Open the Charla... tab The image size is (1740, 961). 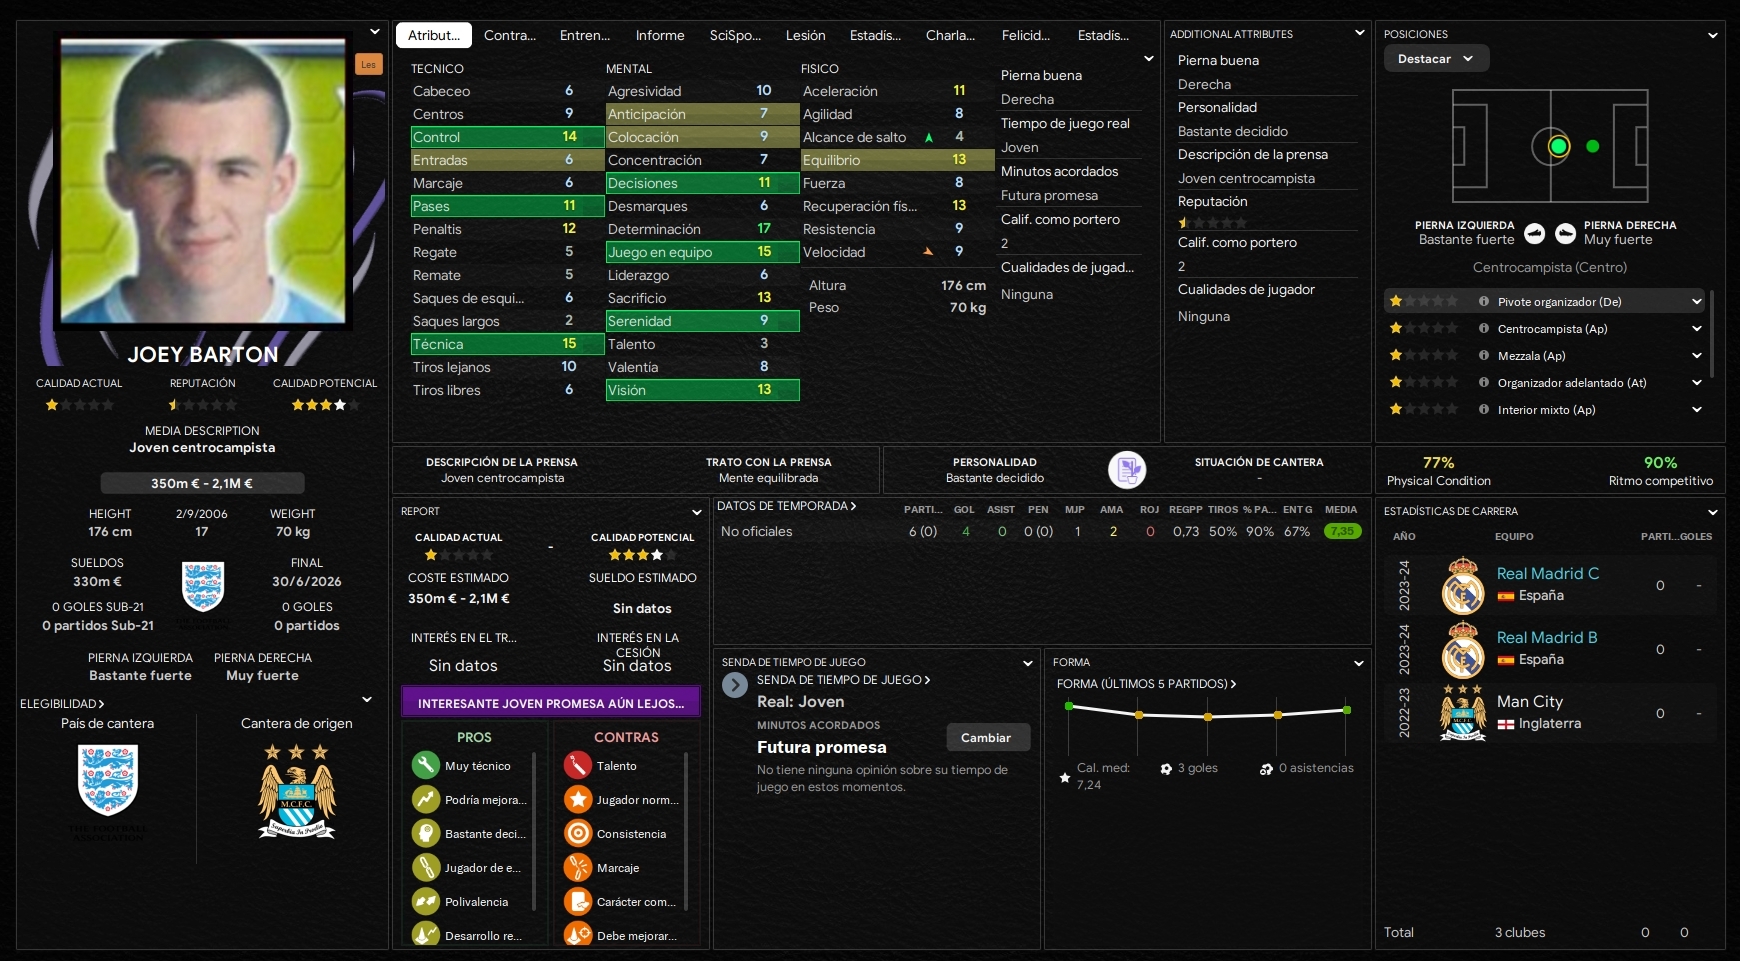coord(950,35)
